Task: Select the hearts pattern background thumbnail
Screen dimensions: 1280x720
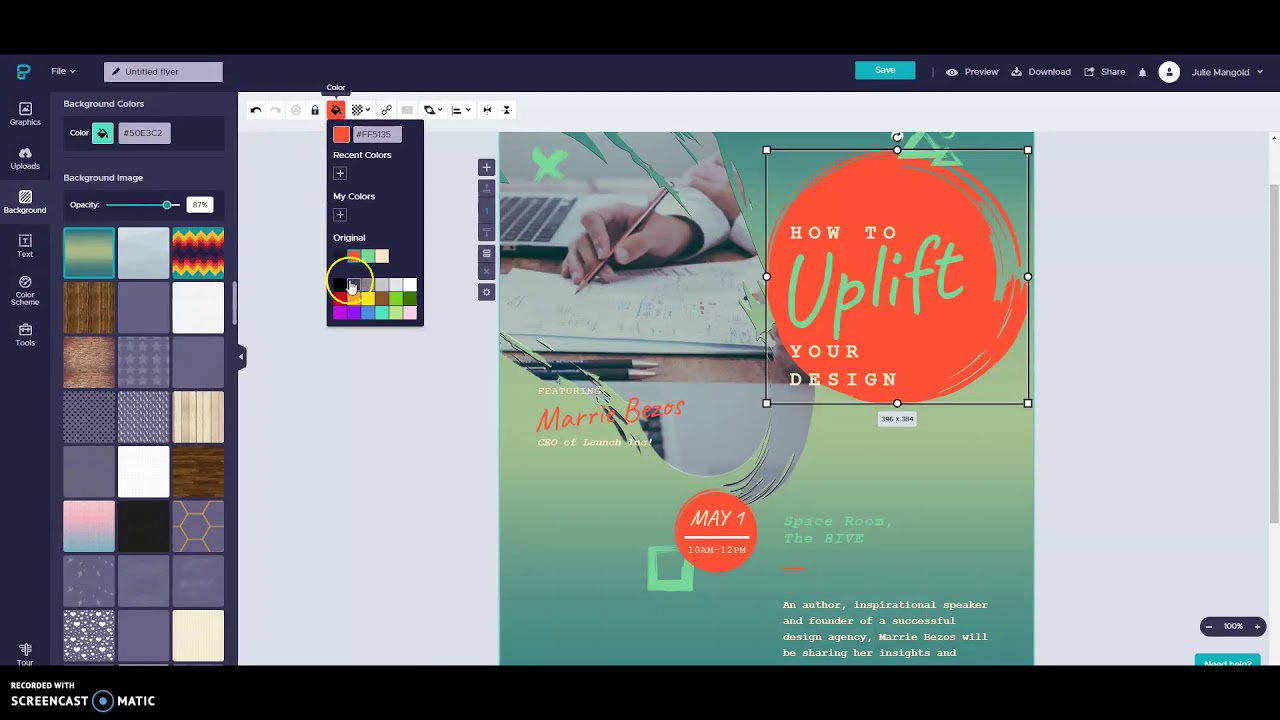Action: click(x=89, y=635)
